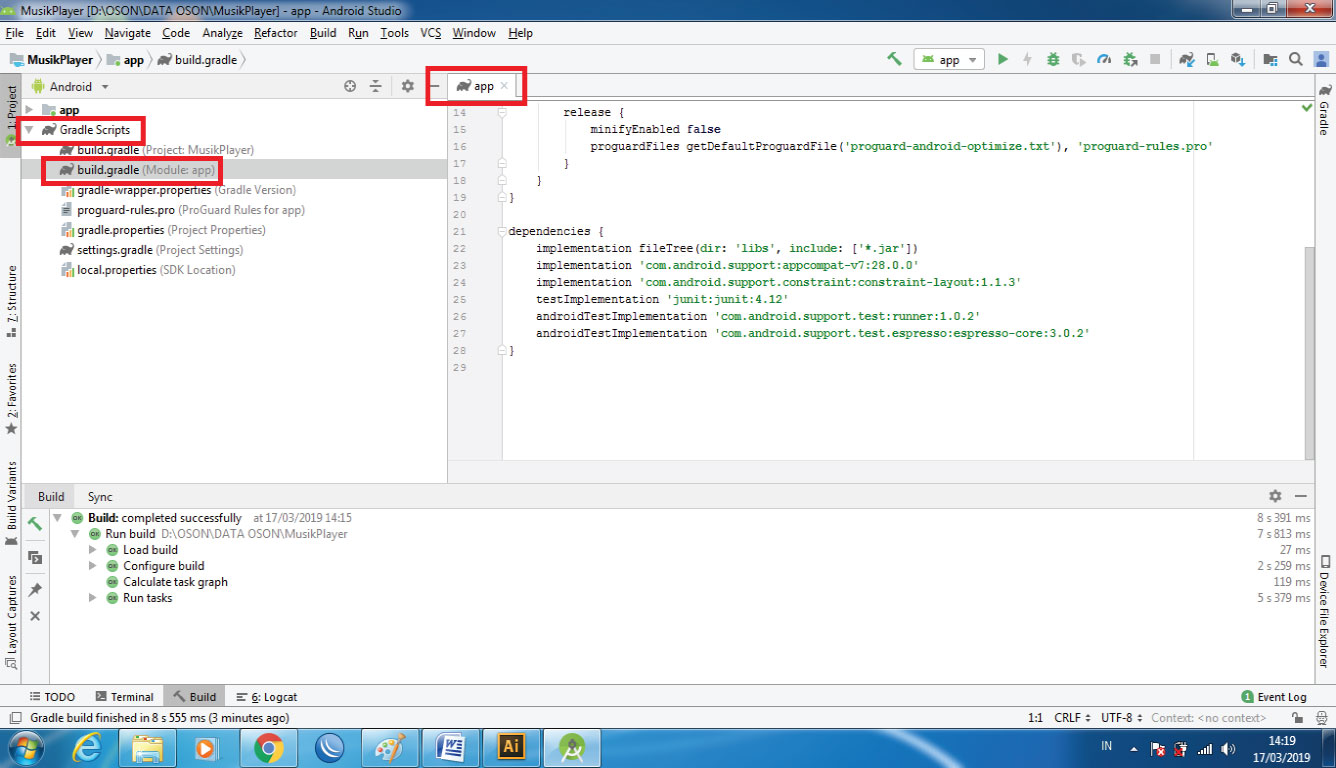Open Project Structure icon in toolbar
Image resolution: width=1336 pixels, height=768 pixels.
1270,59
